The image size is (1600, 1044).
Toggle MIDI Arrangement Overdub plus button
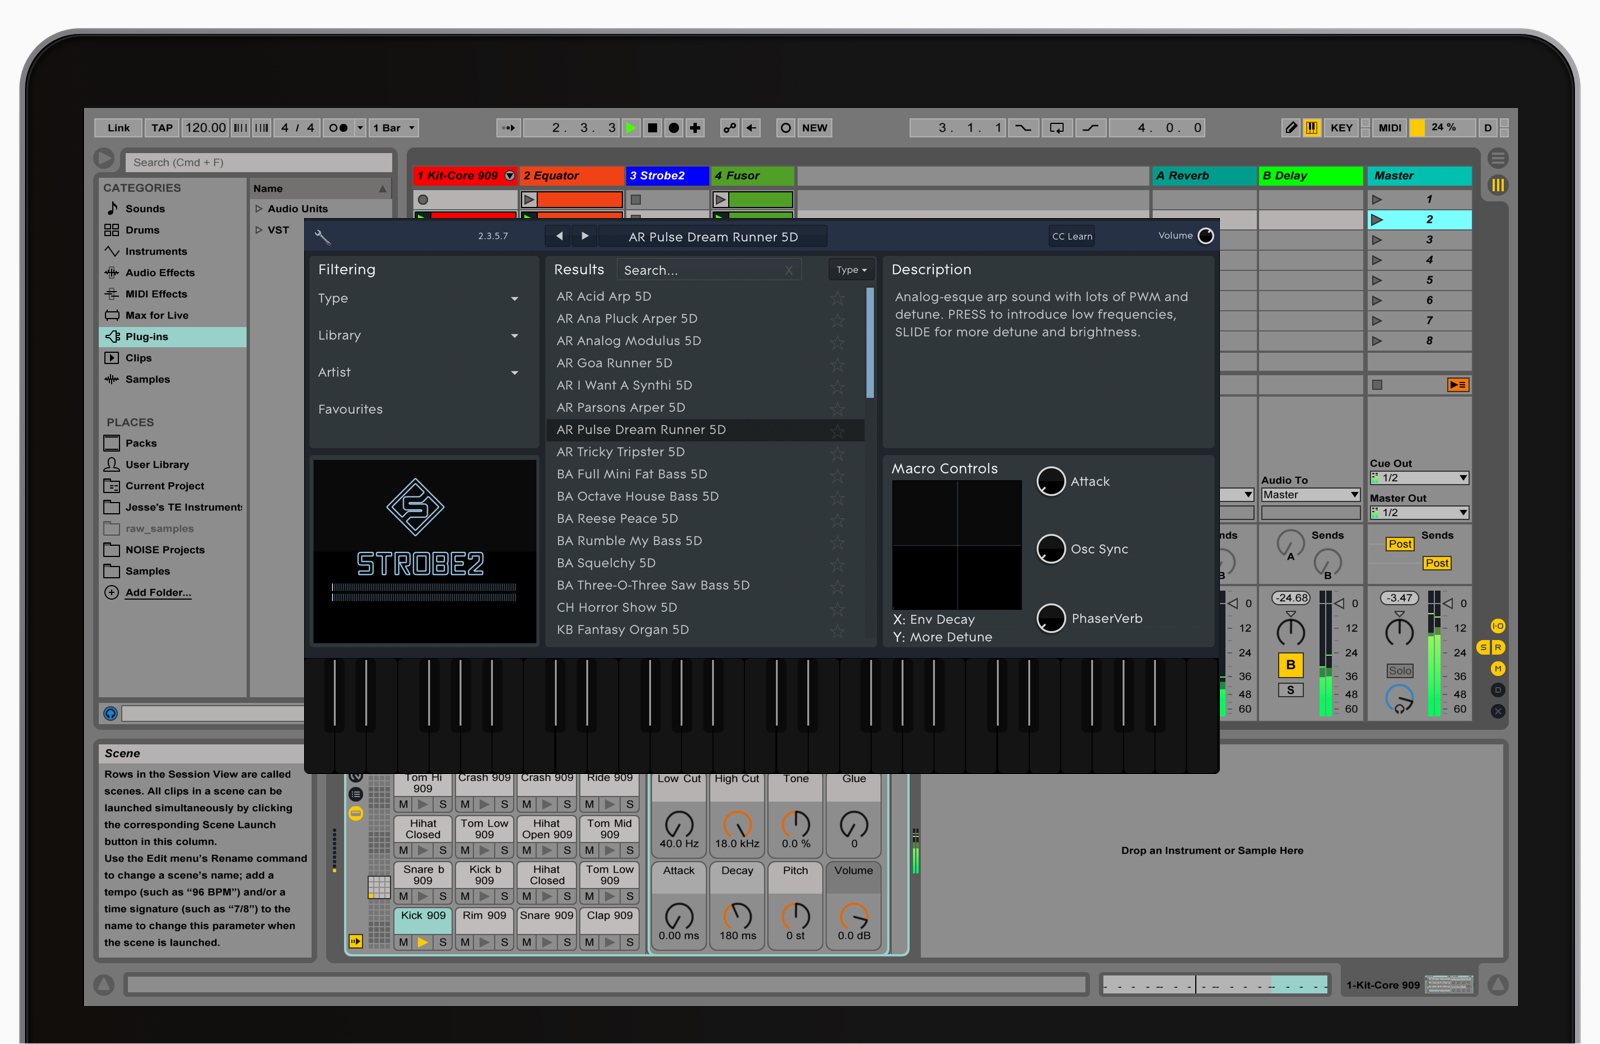[x=695, y=128]
